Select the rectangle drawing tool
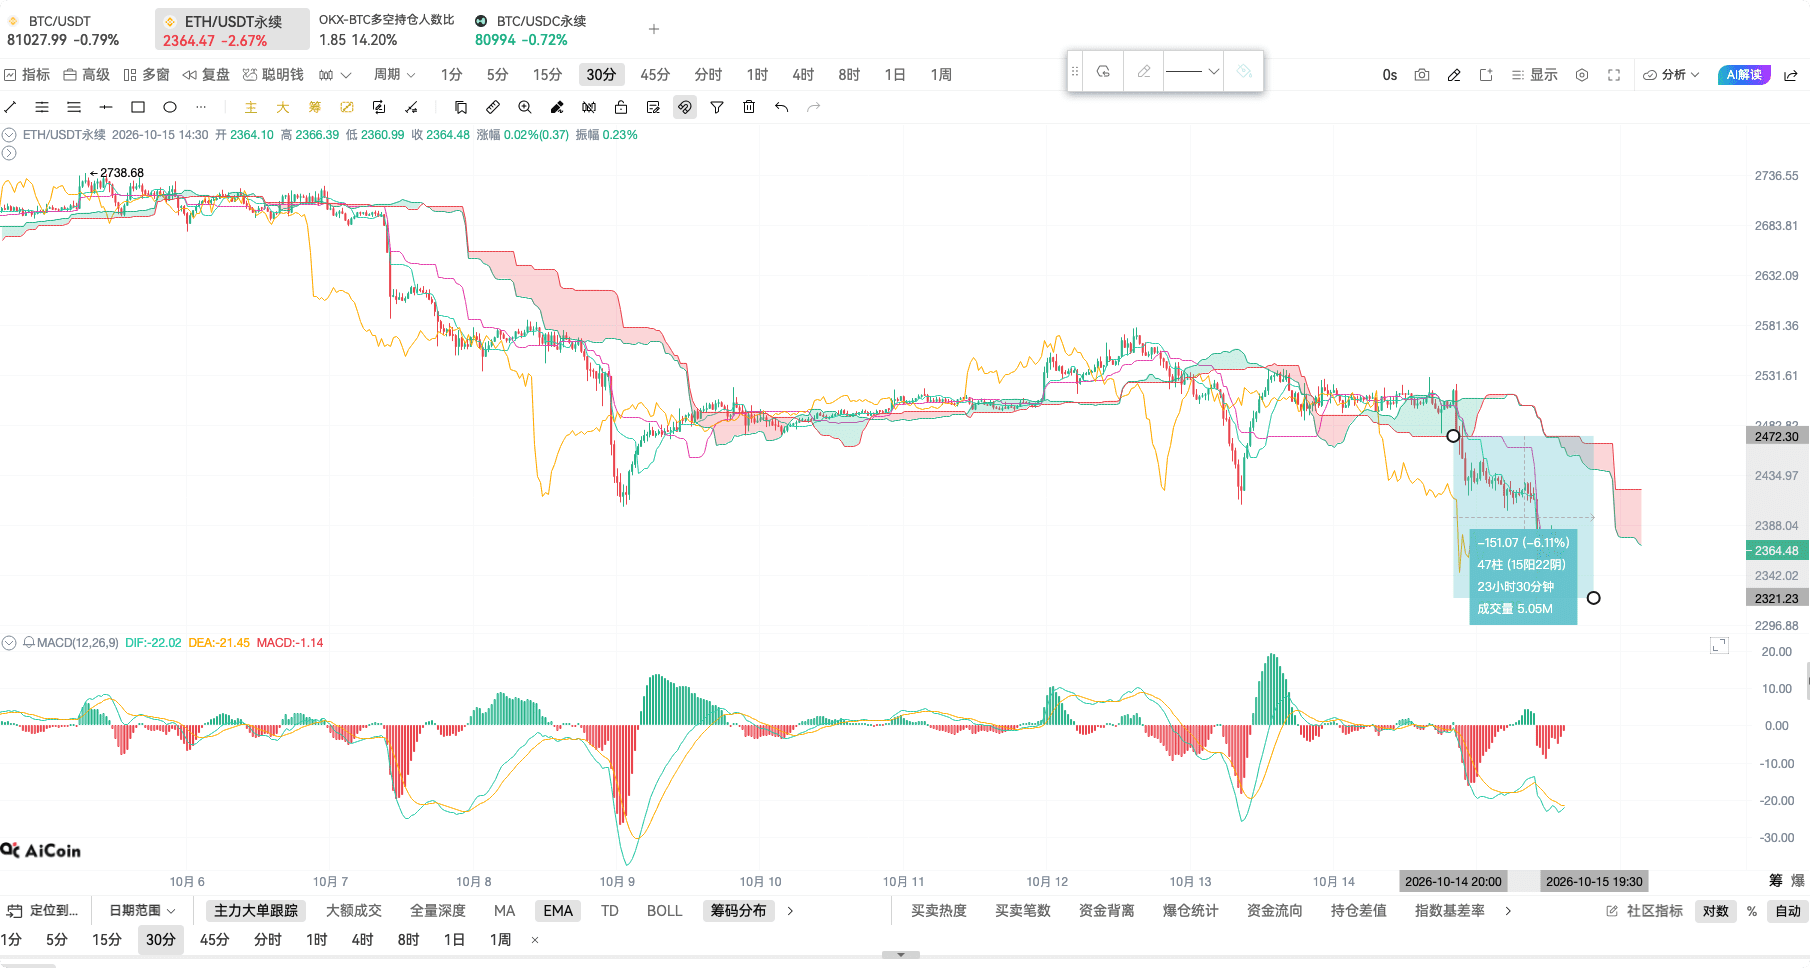Screen dimensions: 1810x968 click(138, 107)
